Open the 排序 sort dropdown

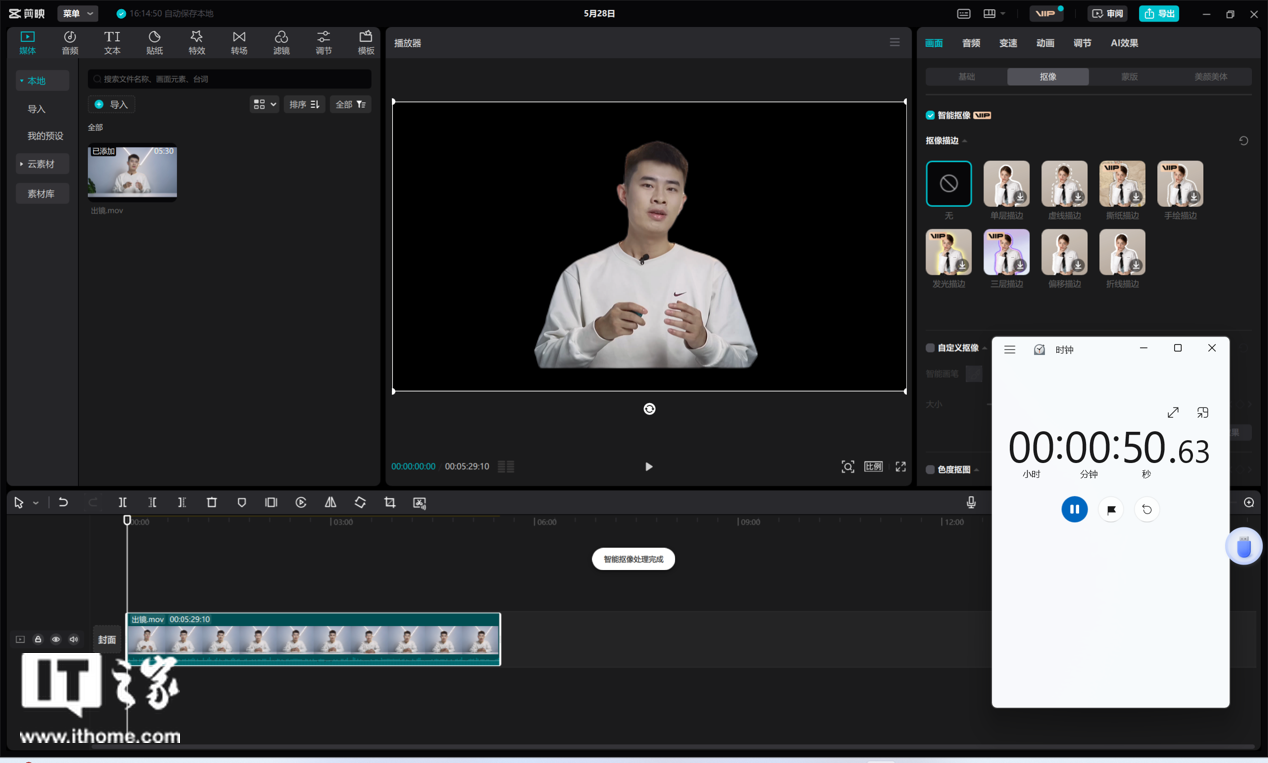[304, 104]
